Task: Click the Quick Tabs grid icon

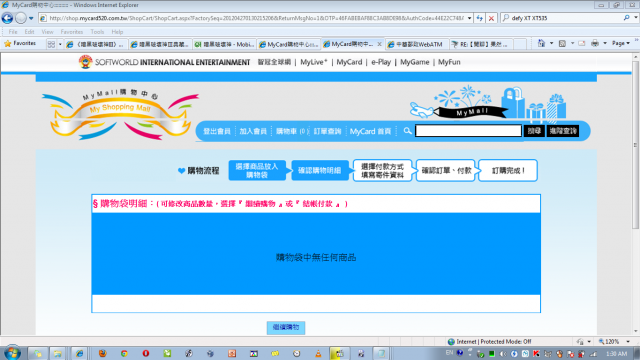Action: click(x=51, y=44)
